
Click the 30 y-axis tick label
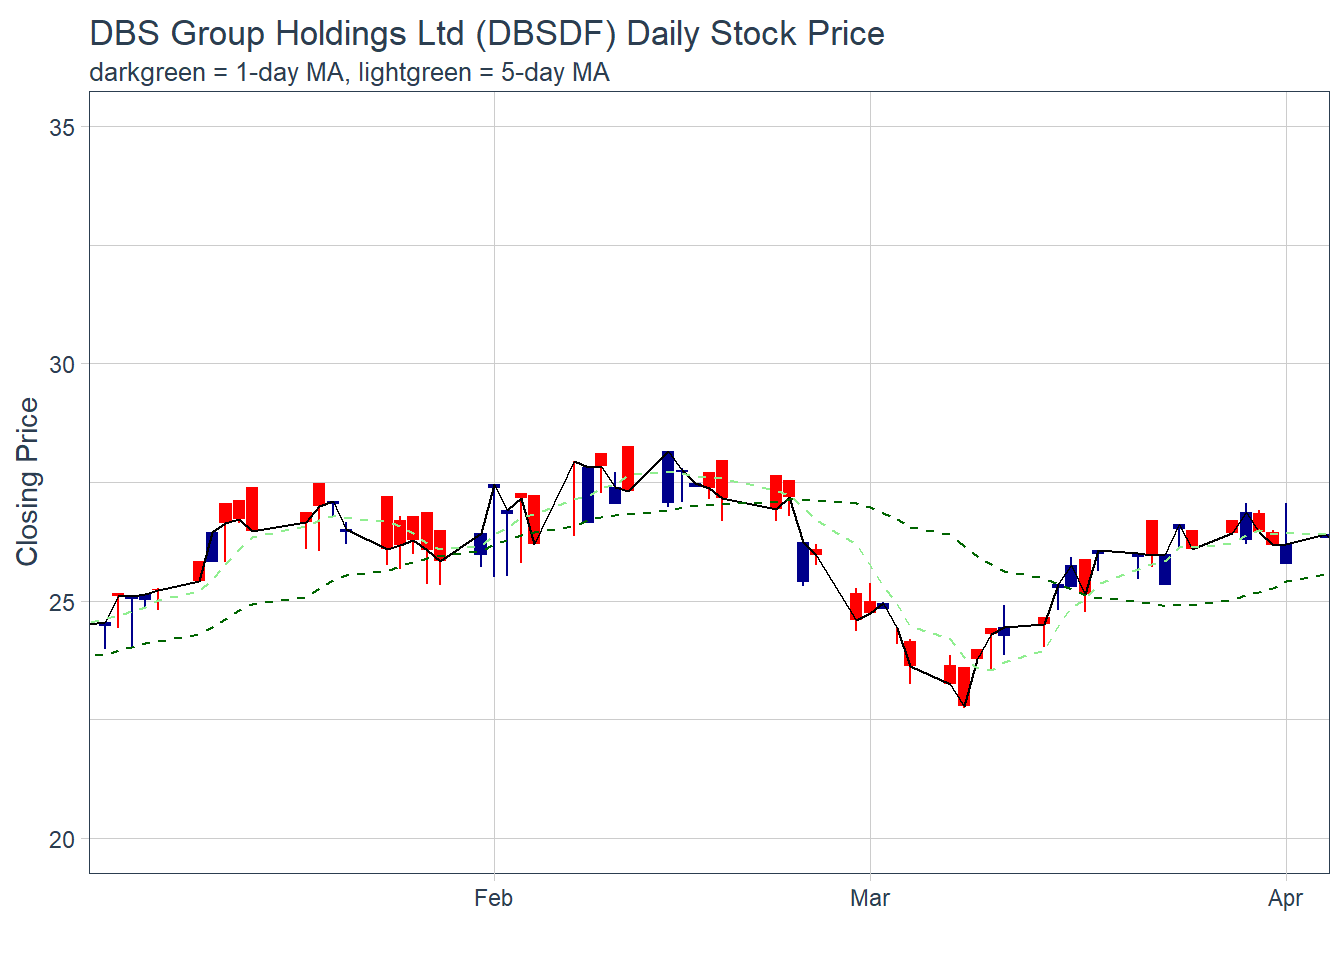tap(62, 365)
